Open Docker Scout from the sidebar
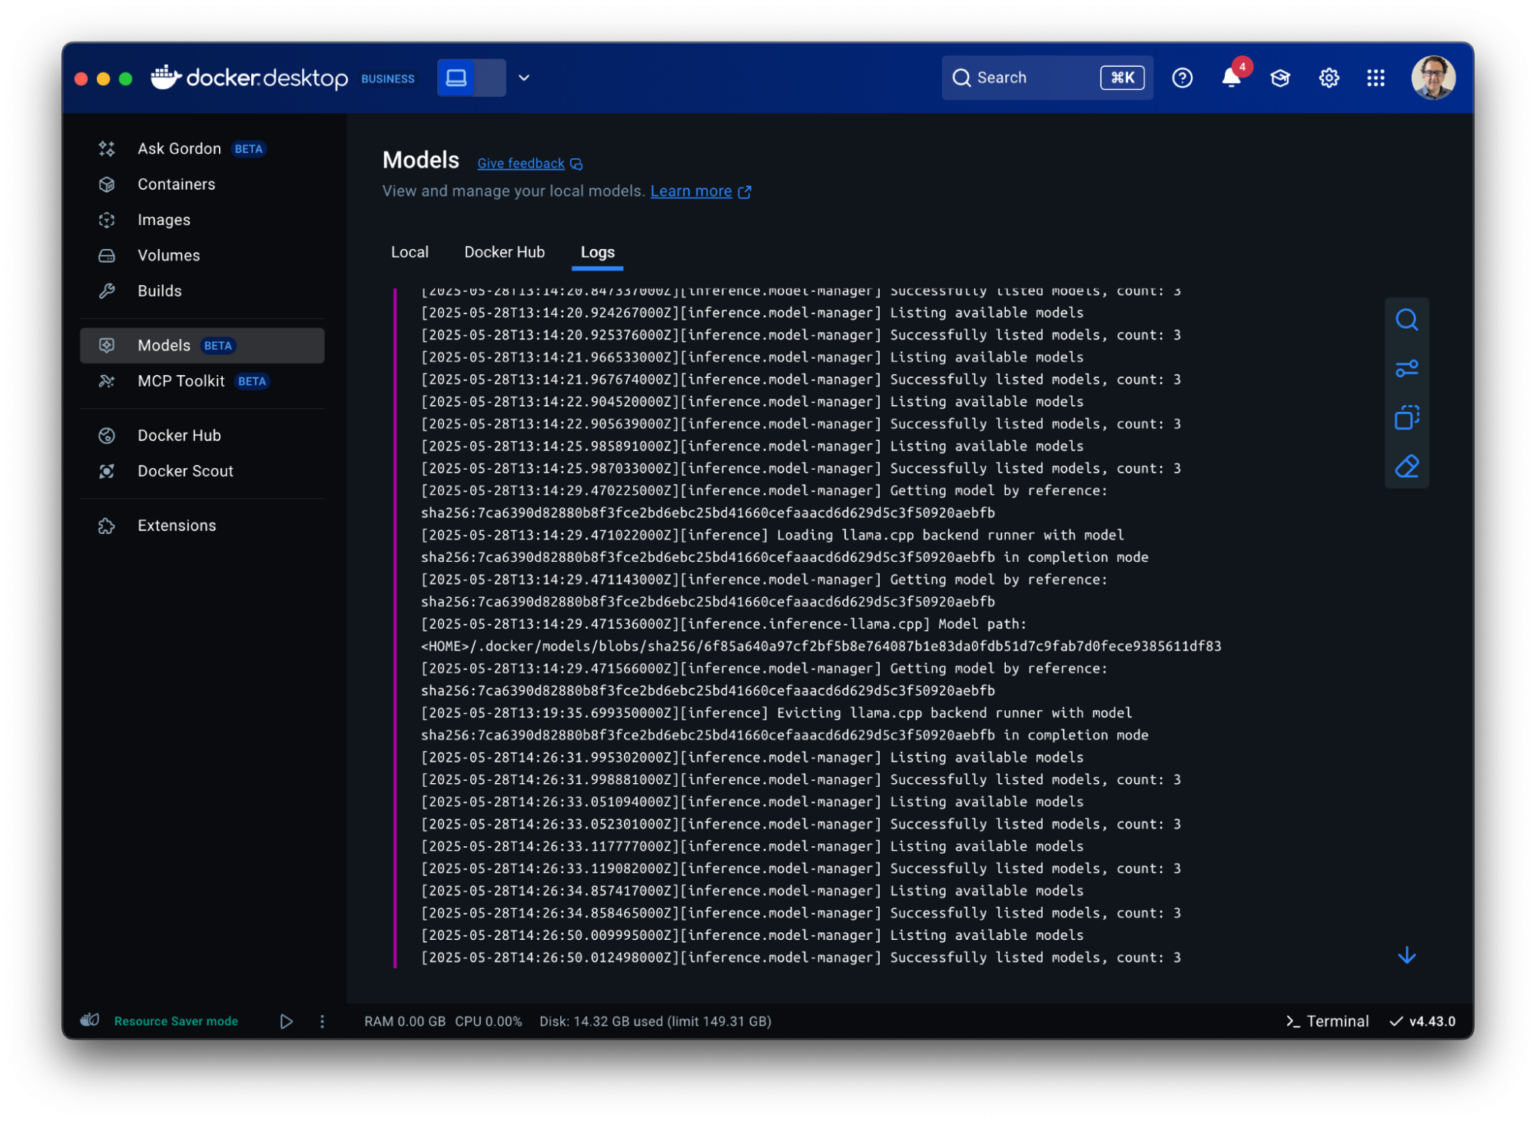 click(x=185, y=470)
